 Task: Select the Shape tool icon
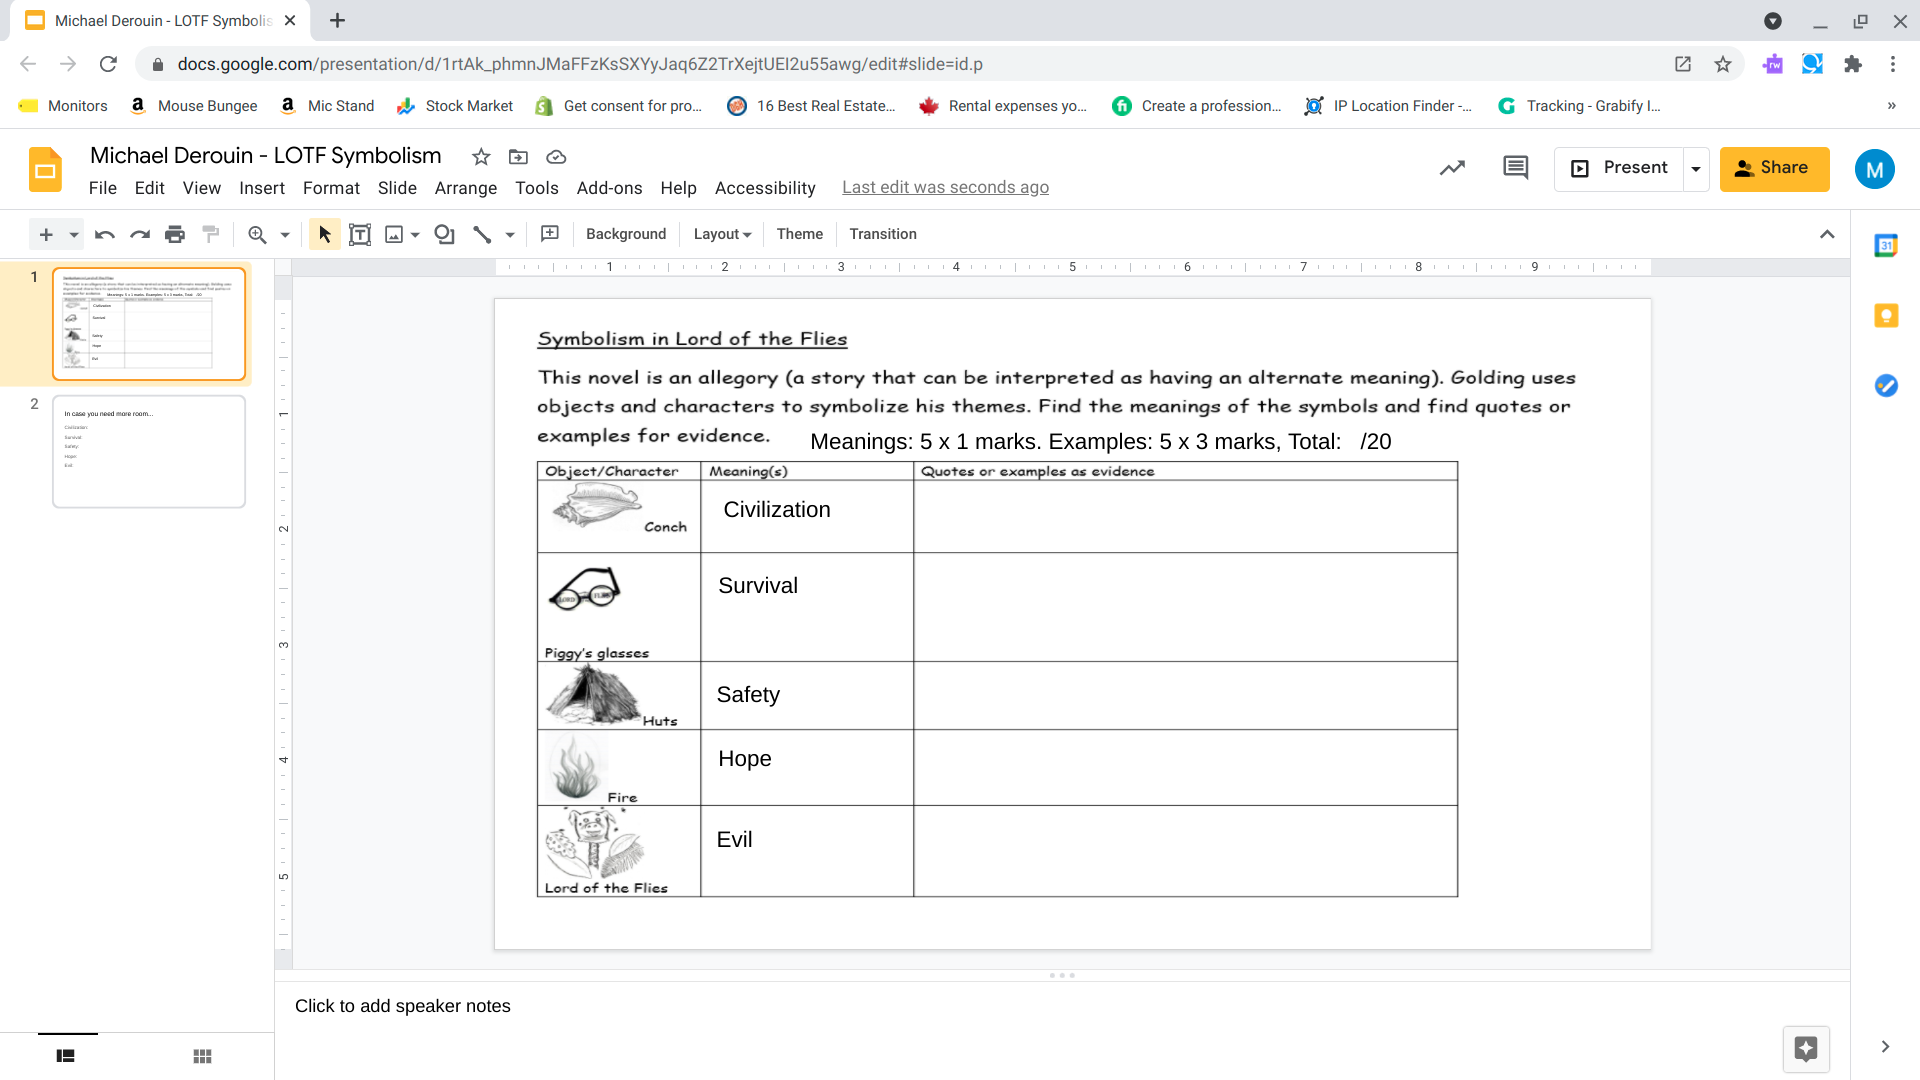coord(444,234)
